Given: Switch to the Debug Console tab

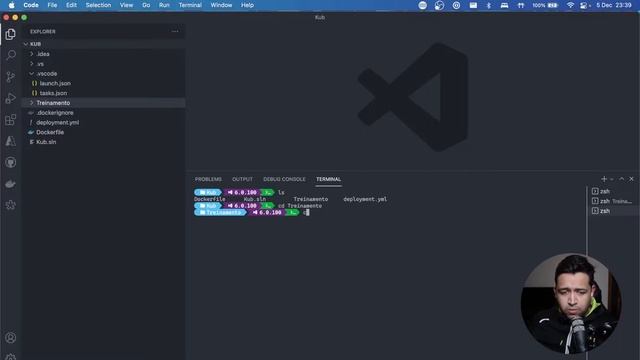Looking at the screenshot, I should tap(284, 179).
